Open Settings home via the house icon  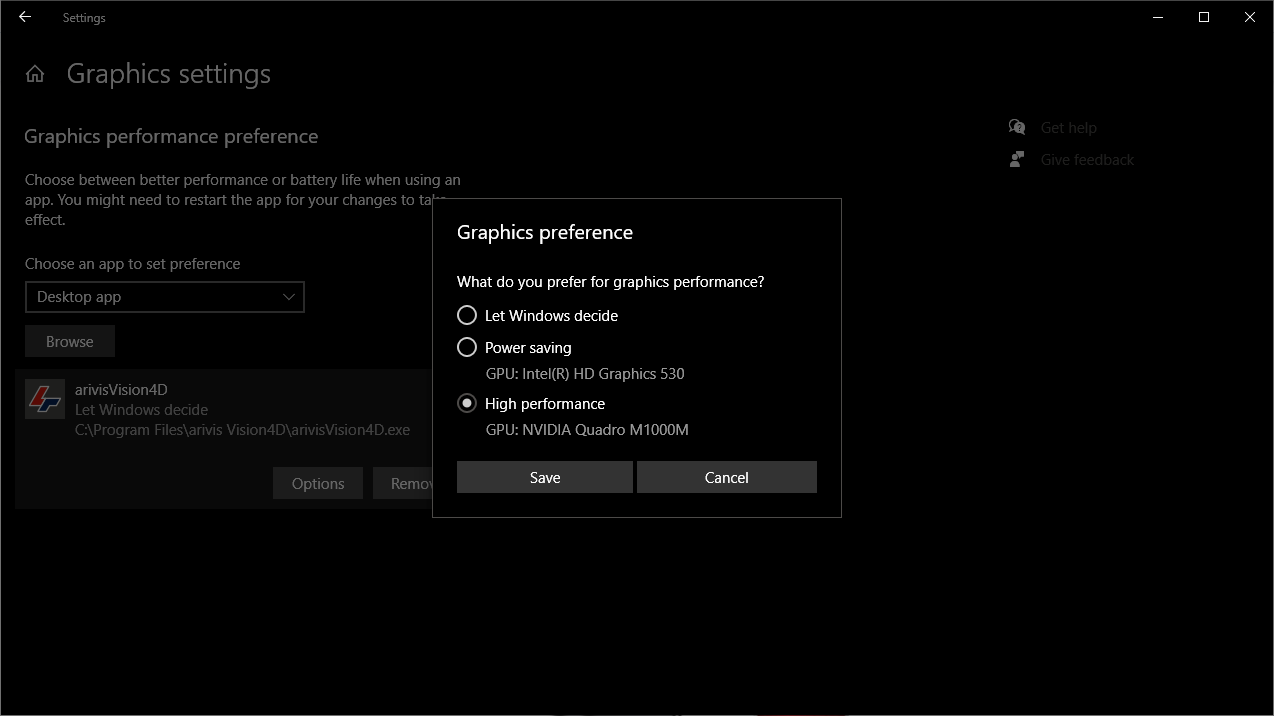(35, 74)
